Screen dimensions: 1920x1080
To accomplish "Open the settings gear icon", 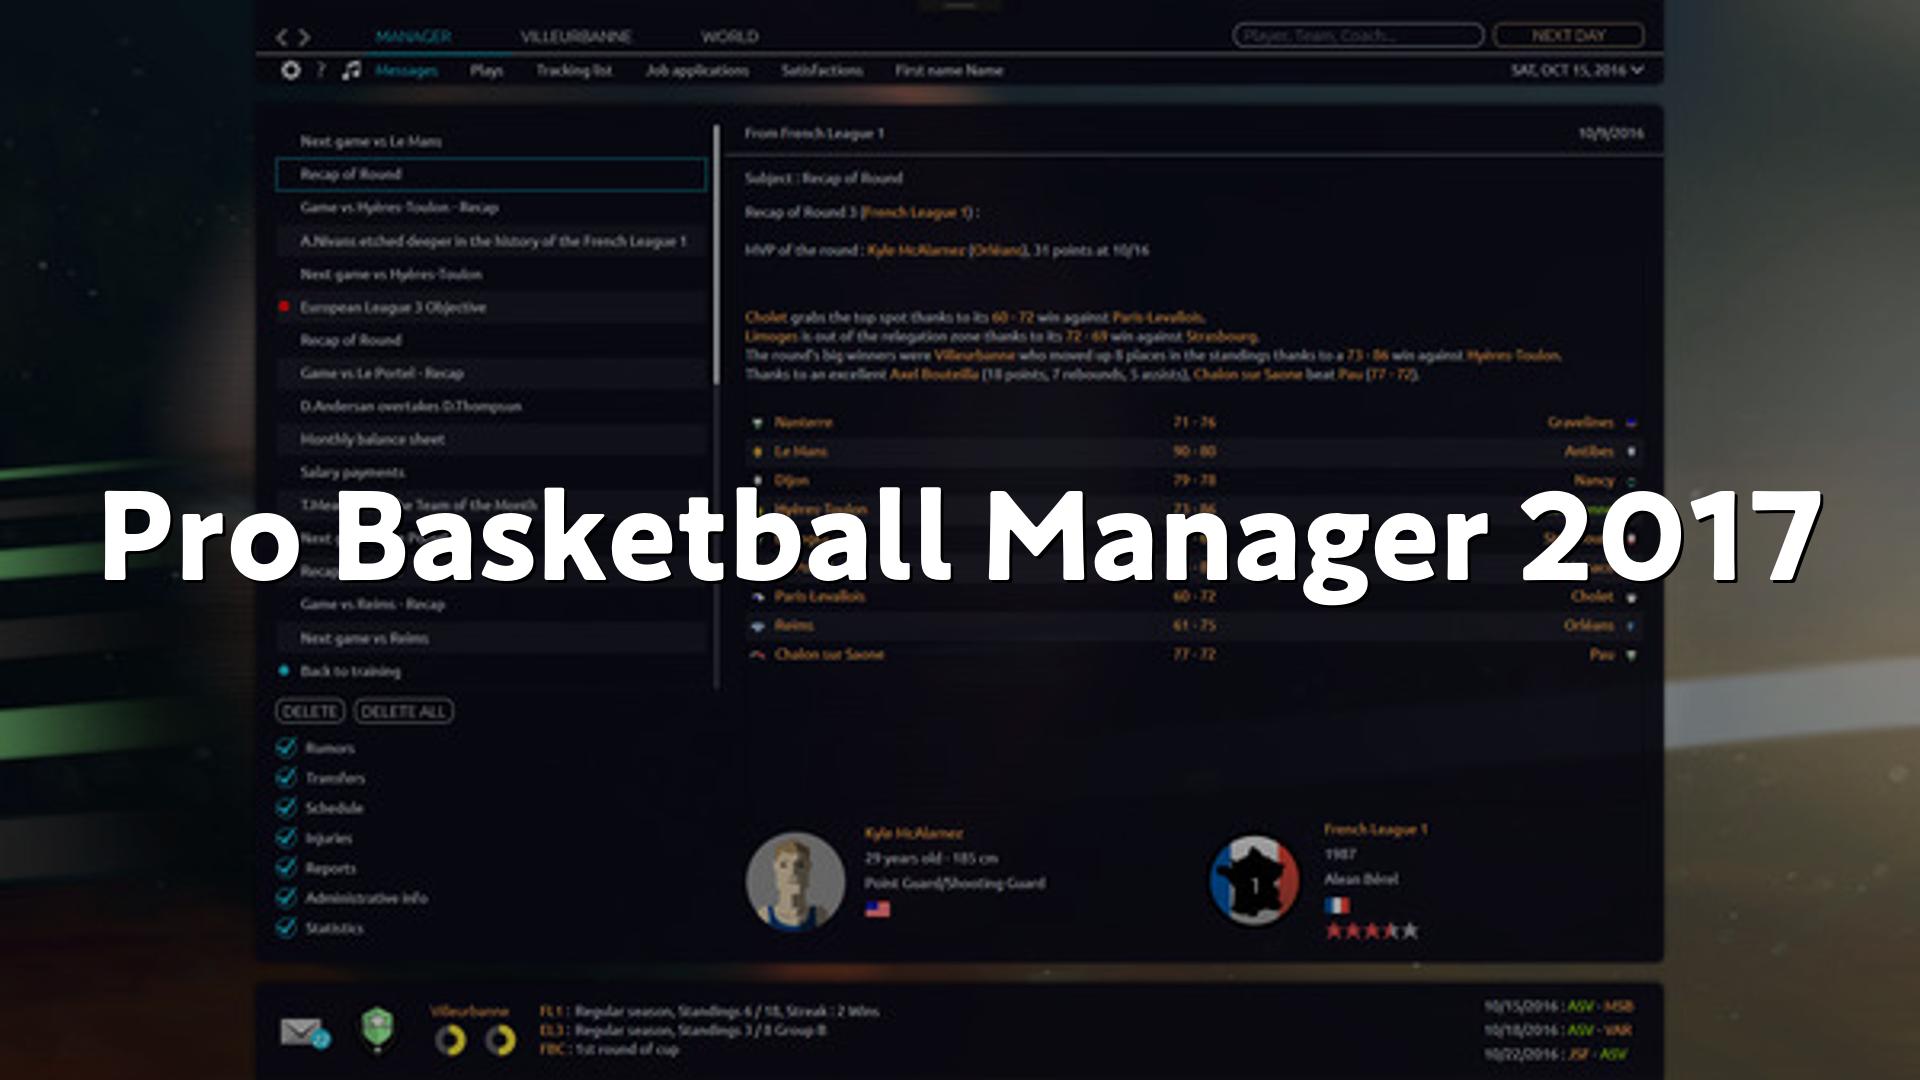I will click(x=290, y=70).
